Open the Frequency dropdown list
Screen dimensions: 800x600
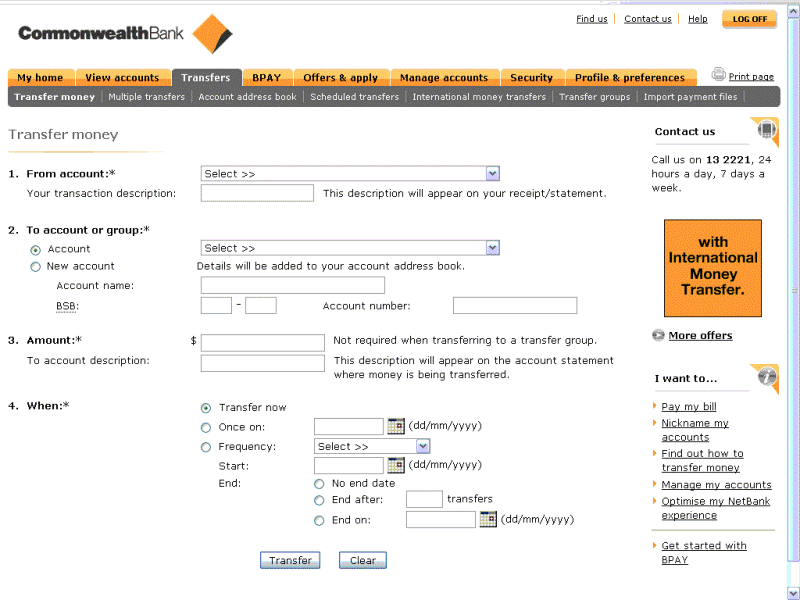click(371, 447)
